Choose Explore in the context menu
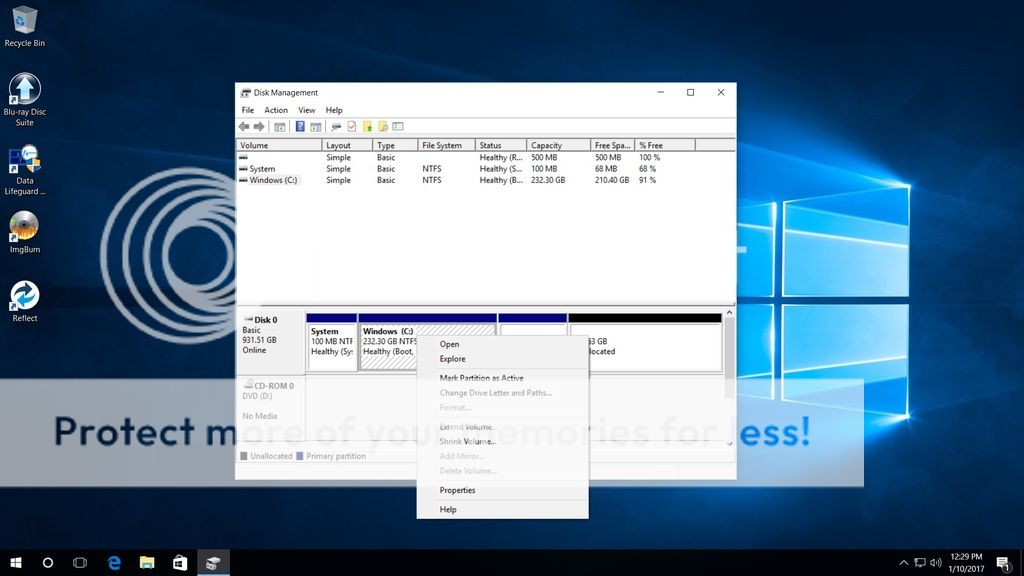The width and height of the screenshot is (1024, 576). (x=452, y=359)
